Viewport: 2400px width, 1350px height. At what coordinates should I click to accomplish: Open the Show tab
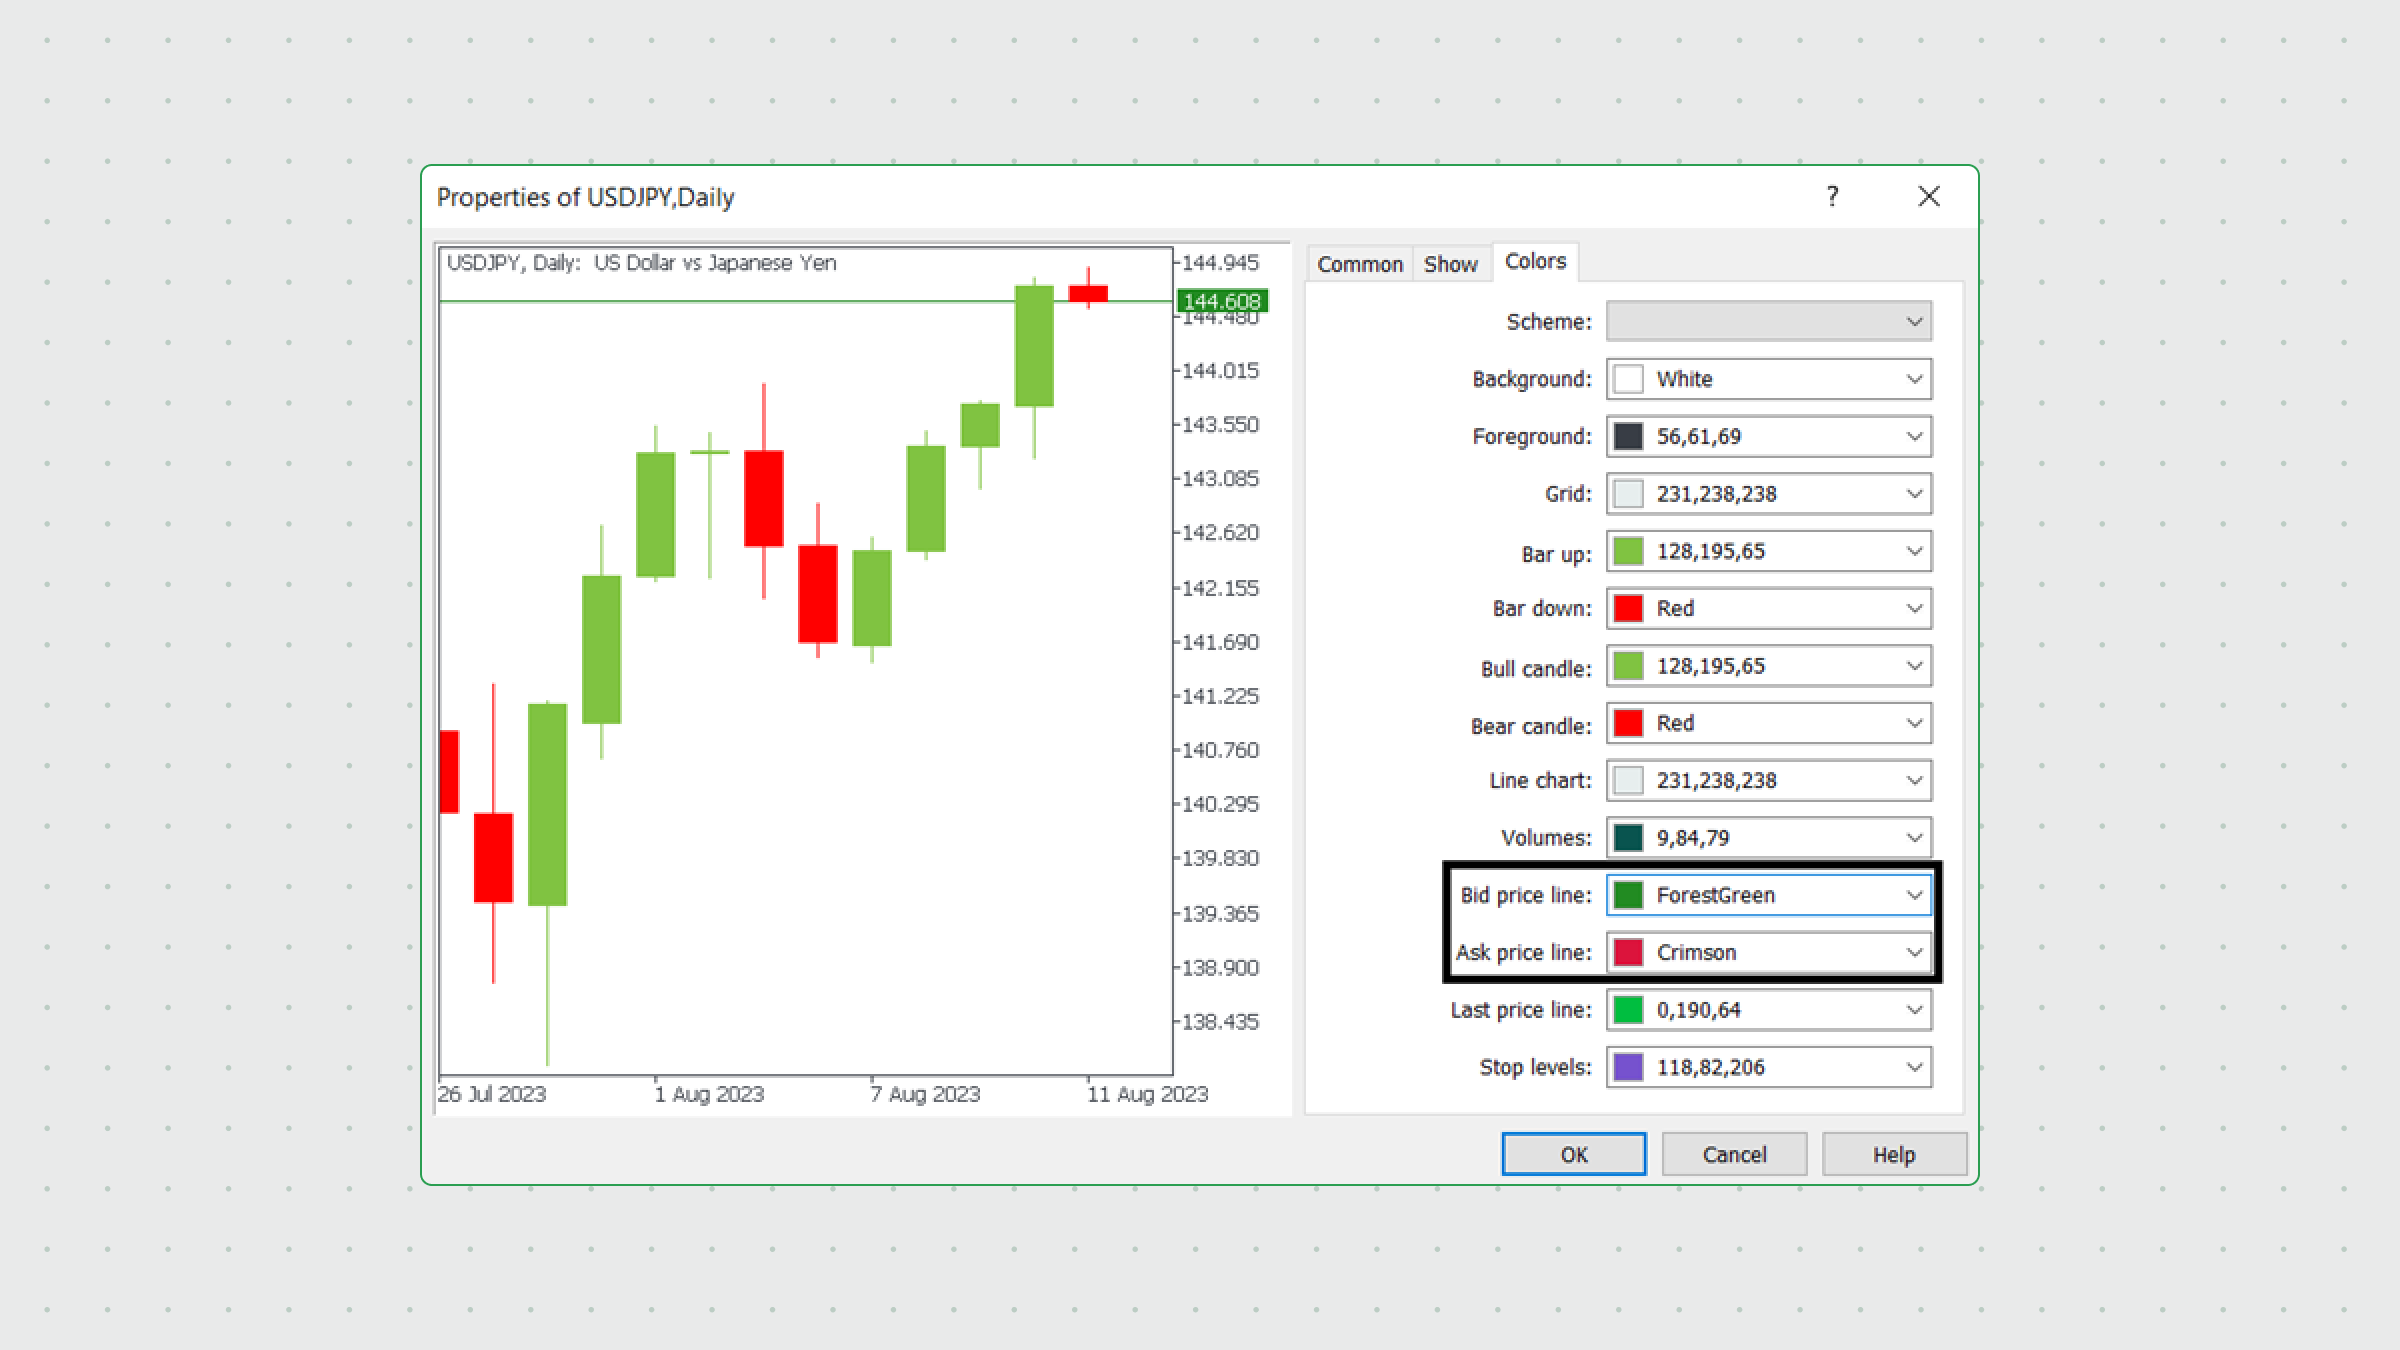1450,264
